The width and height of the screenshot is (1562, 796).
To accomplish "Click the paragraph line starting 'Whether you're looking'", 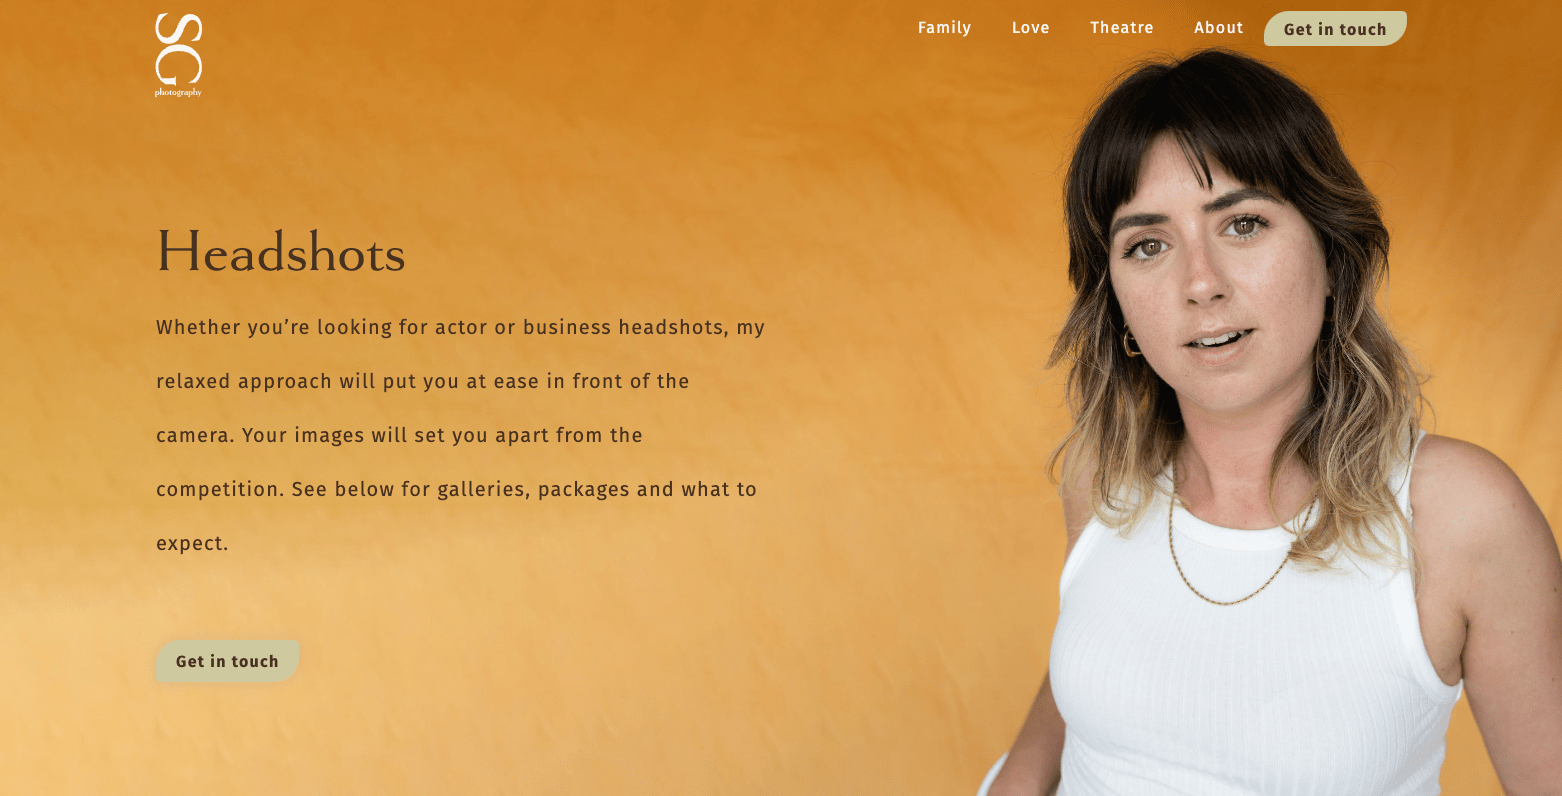I will [460, 328].
